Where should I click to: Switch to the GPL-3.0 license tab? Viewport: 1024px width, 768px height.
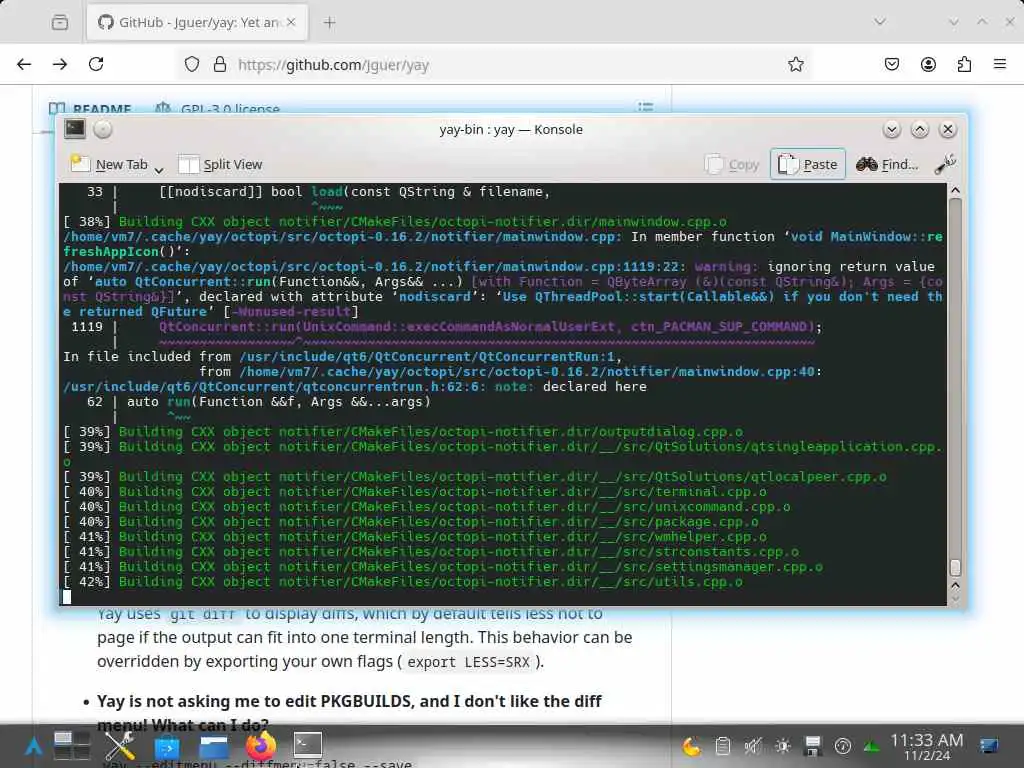coord(218,108)
